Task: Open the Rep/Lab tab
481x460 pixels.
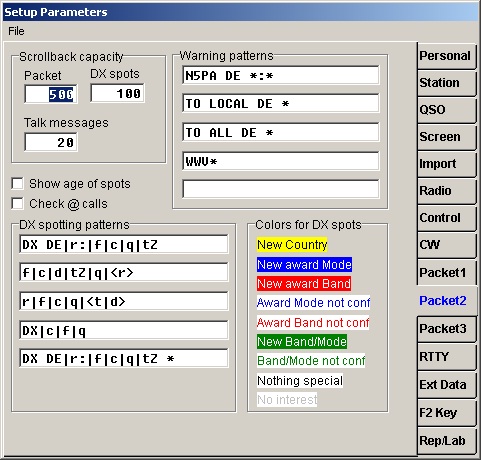Action: (x=446, y=441)
